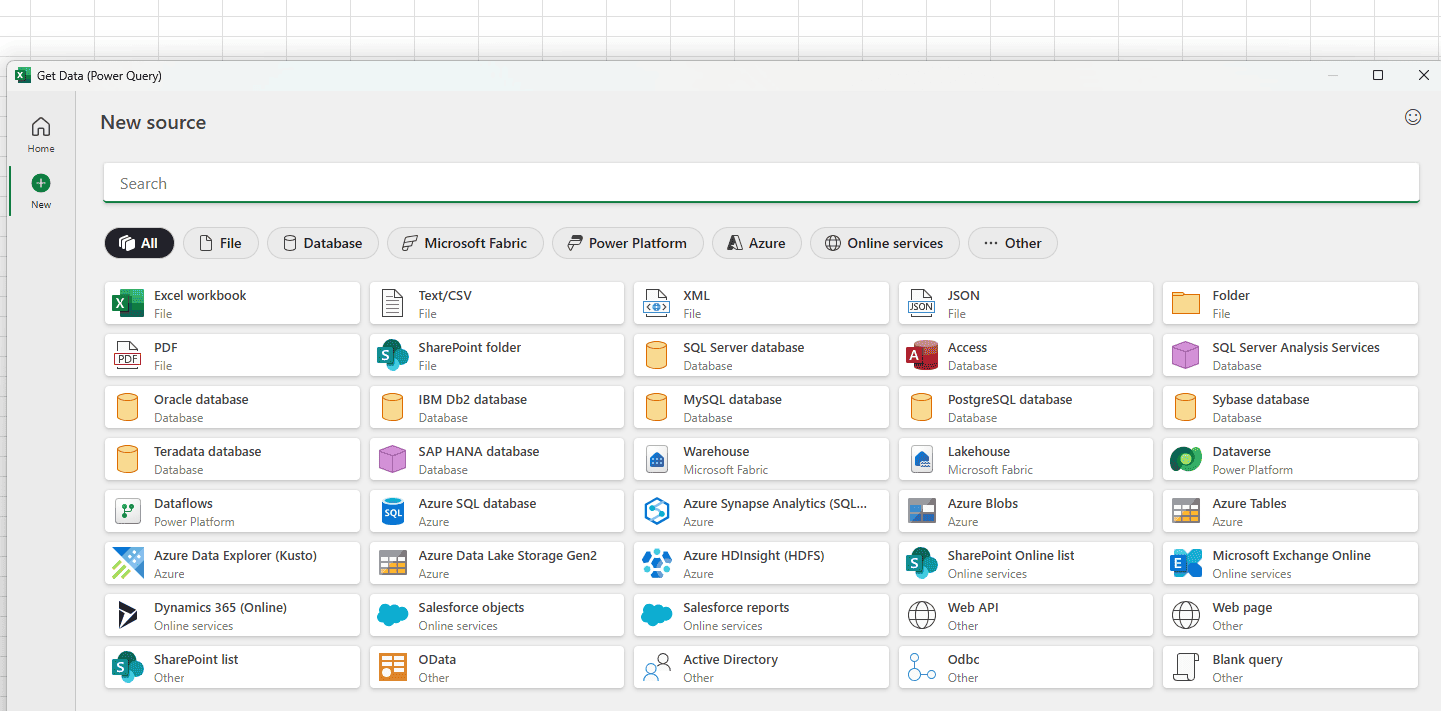The height and width of the screenshot is (711, 1441).
Task: Start a Blank query
Action: 1289,666
